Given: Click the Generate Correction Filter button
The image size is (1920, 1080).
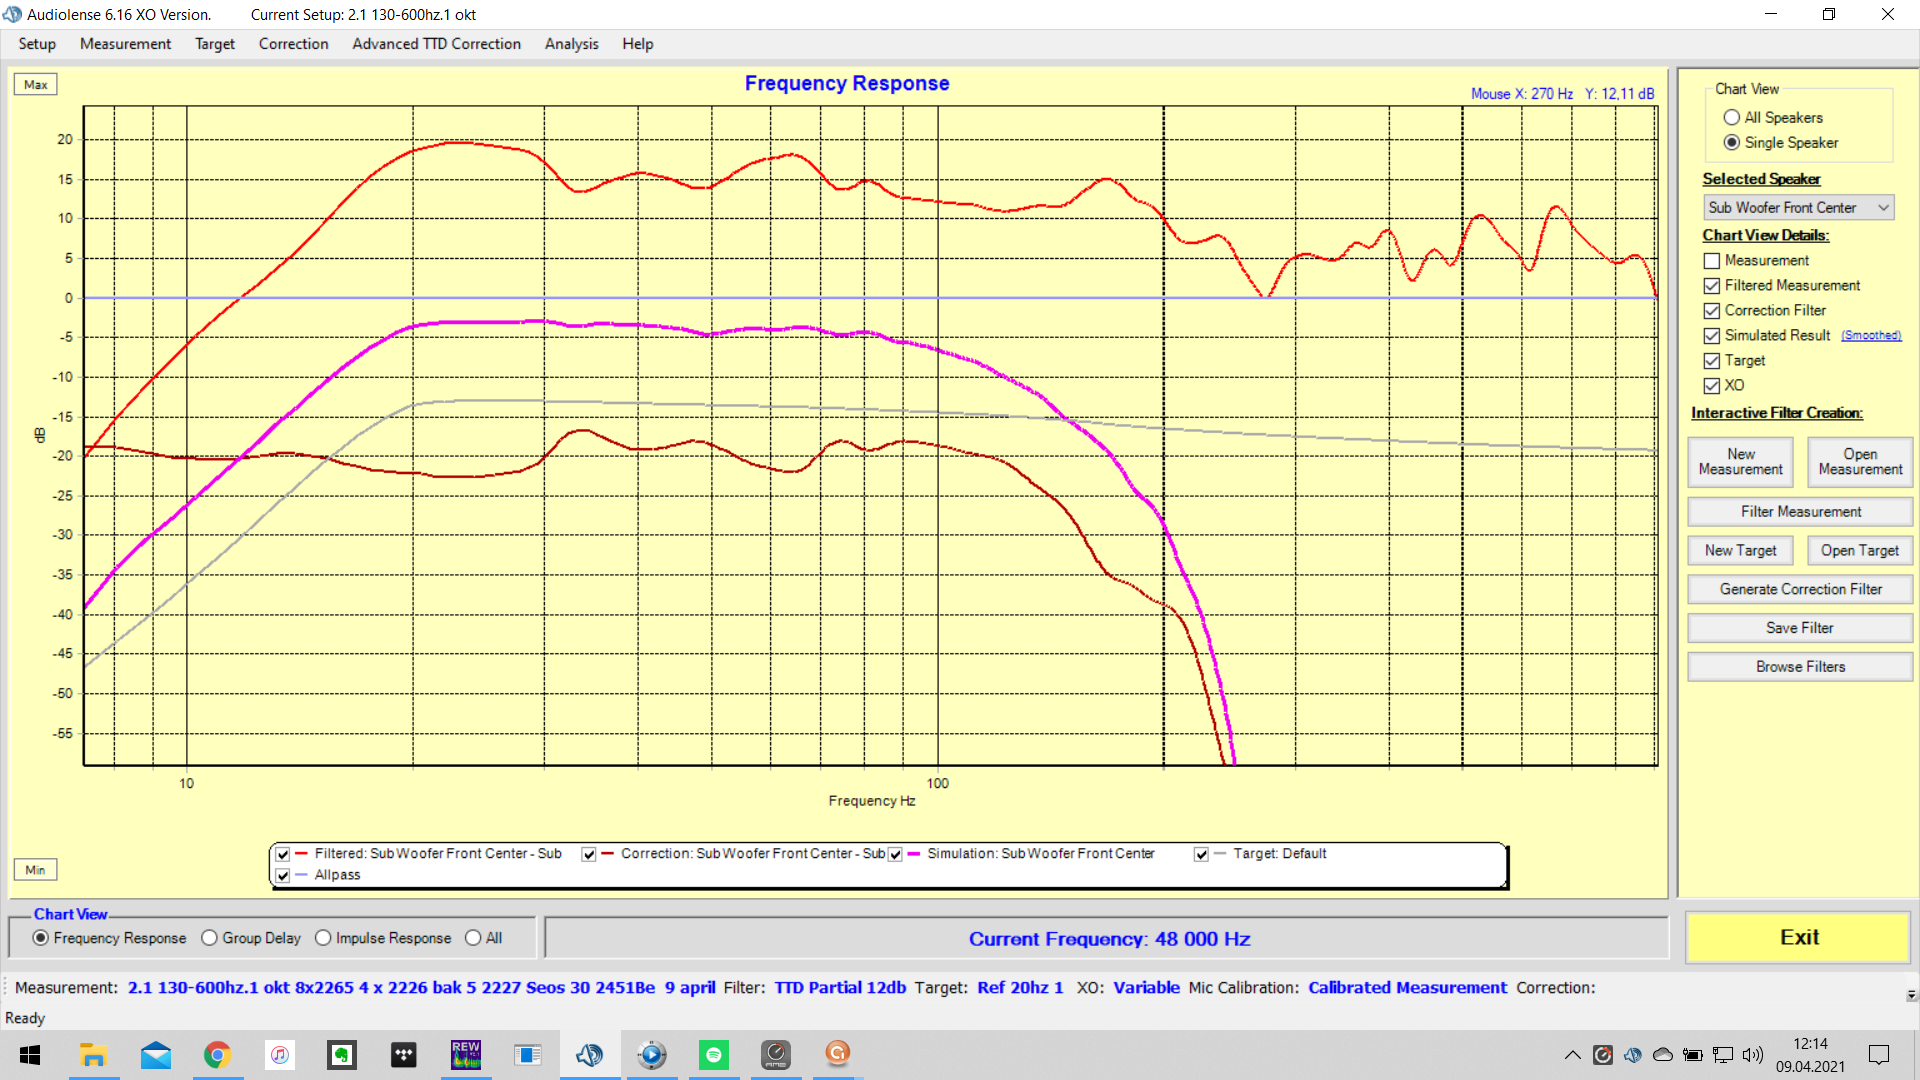Looking at the screenshot, I should 1800,589.
